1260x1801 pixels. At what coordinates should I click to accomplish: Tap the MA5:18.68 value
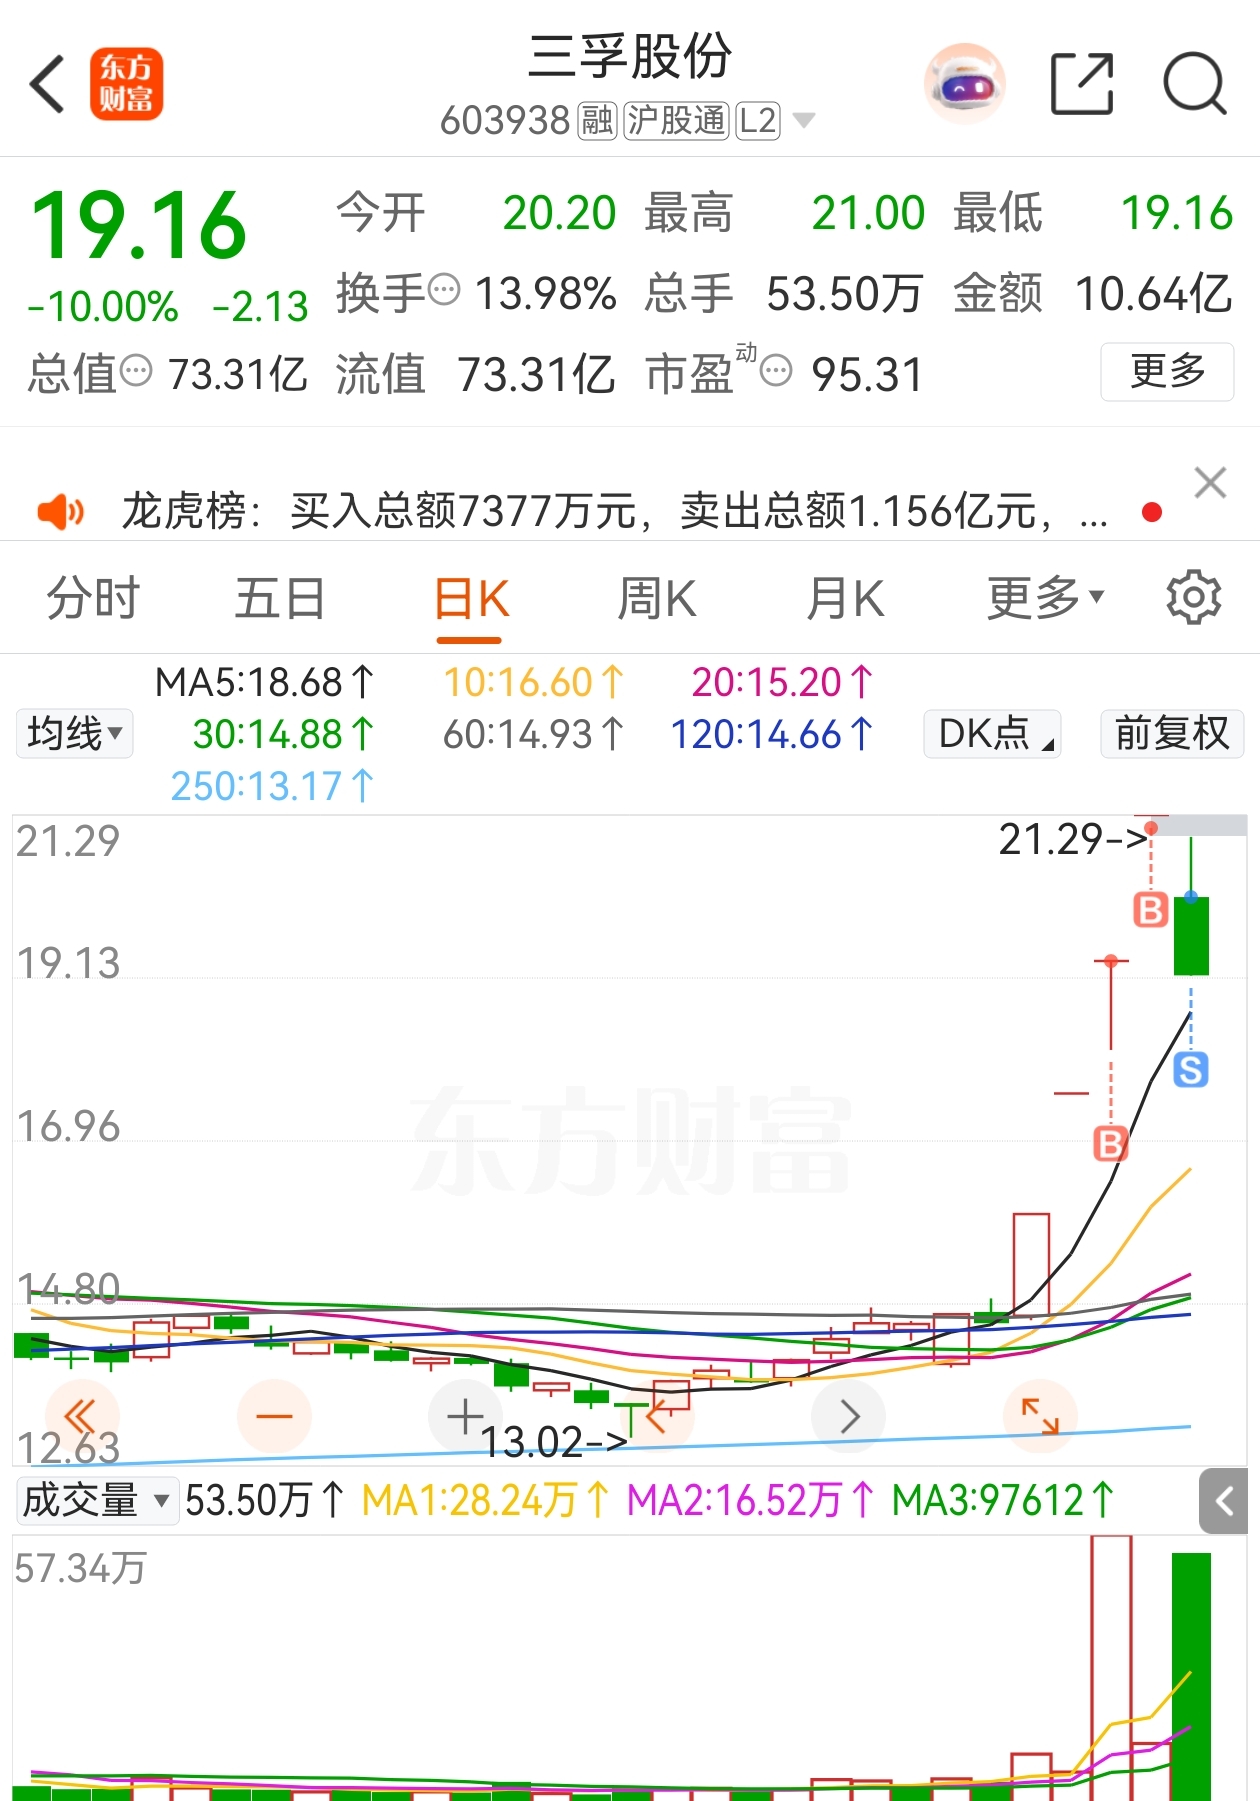click(265, 682)
